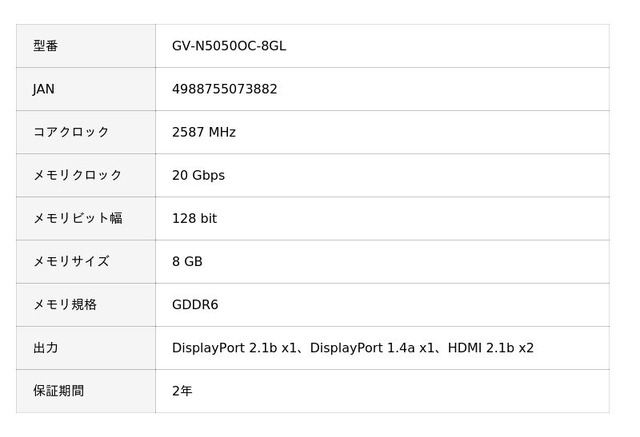This screenshot has width=640, height=437.
Task: Click the メモリクロック label
Action: 78,175
